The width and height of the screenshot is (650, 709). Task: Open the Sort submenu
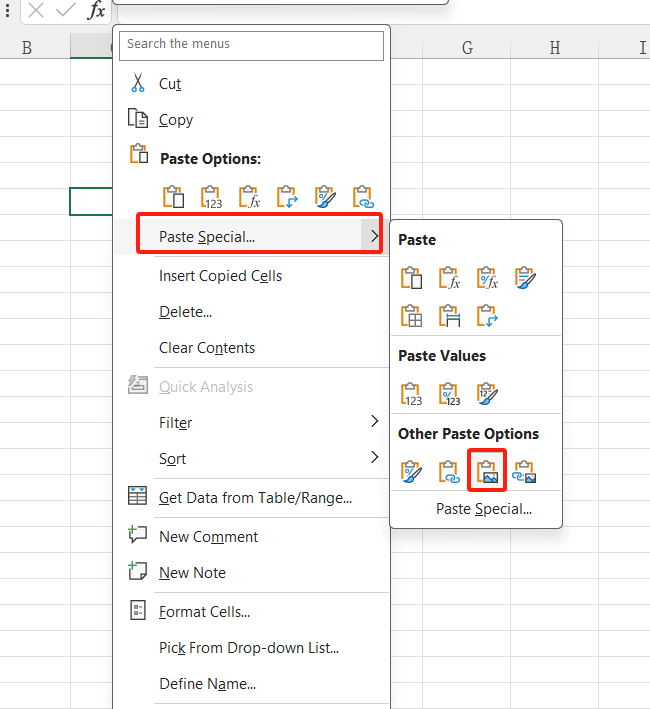point(374,458)
